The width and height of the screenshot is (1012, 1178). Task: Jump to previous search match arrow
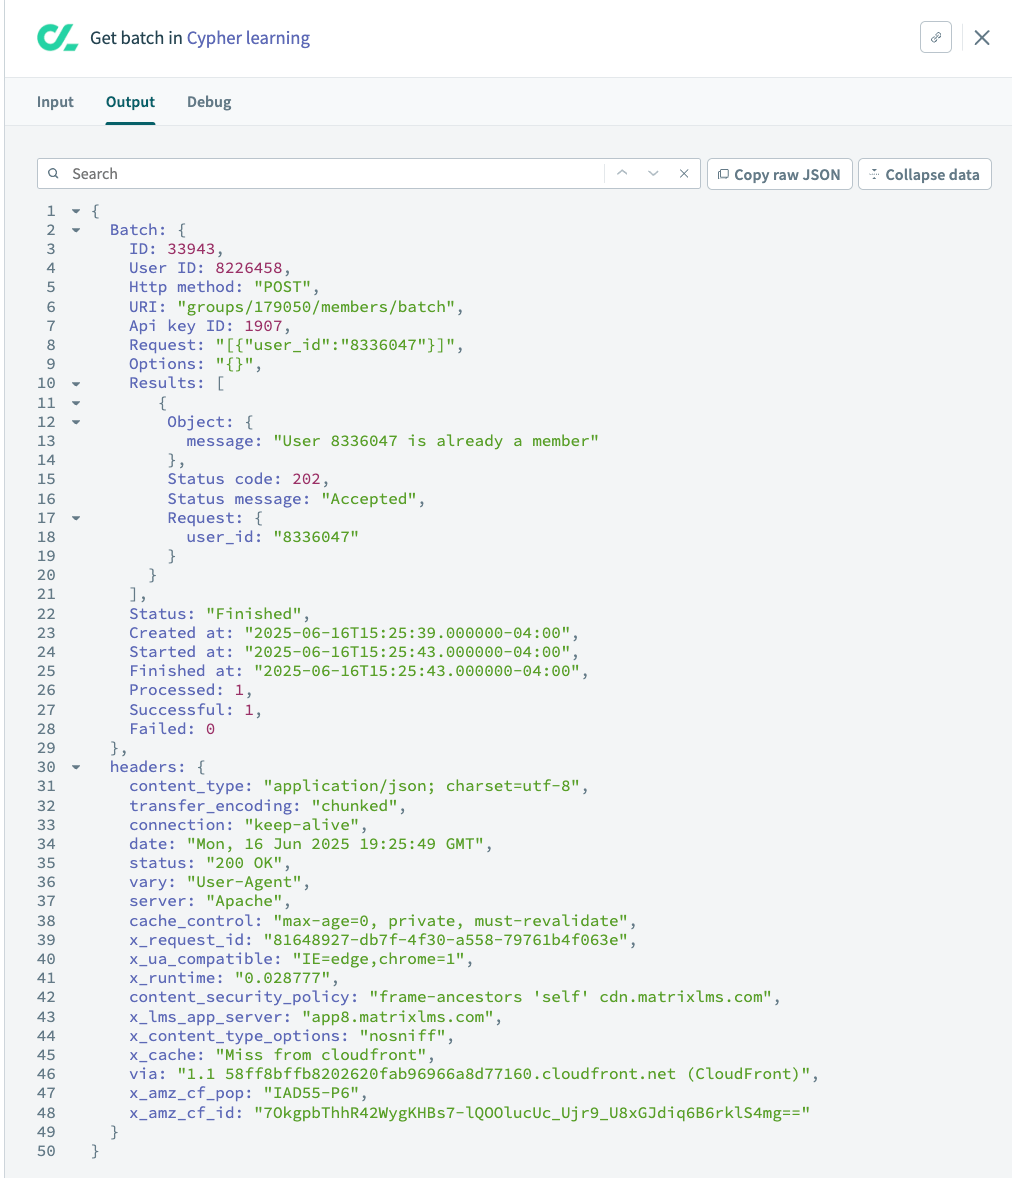622,174
